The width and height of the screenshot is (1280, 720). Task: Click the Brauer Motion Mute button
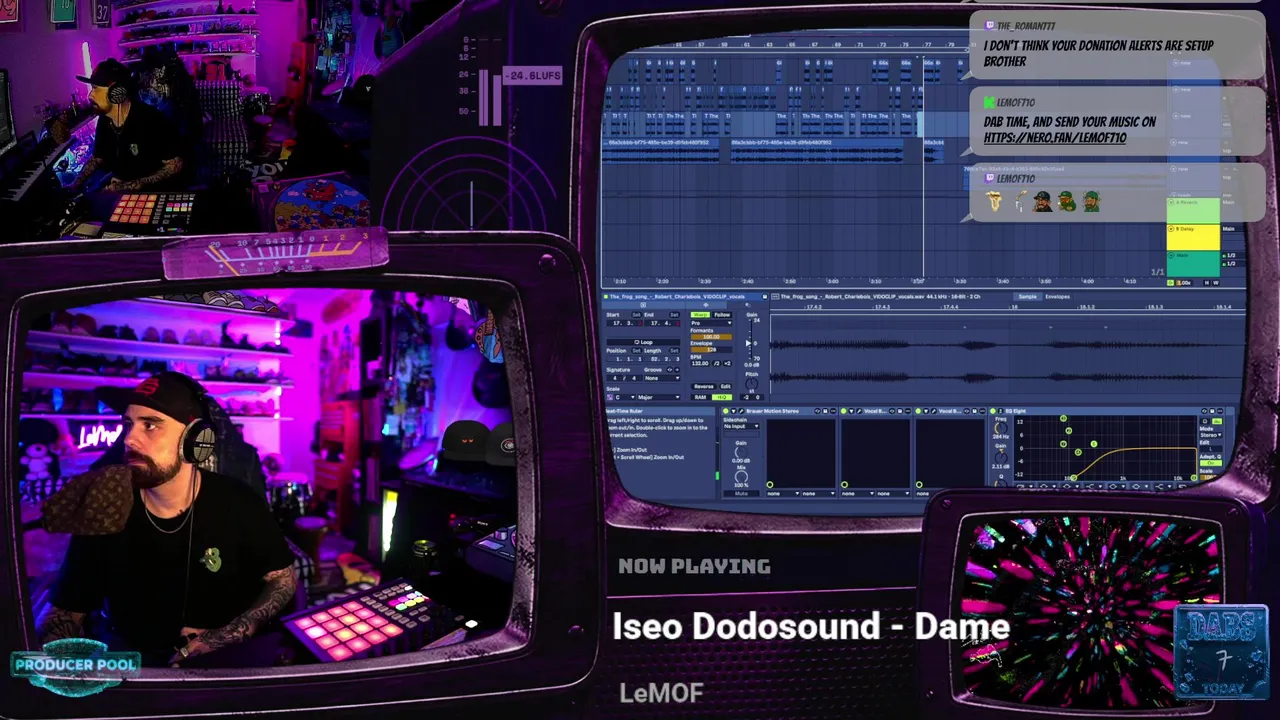[x=741, y=493]
